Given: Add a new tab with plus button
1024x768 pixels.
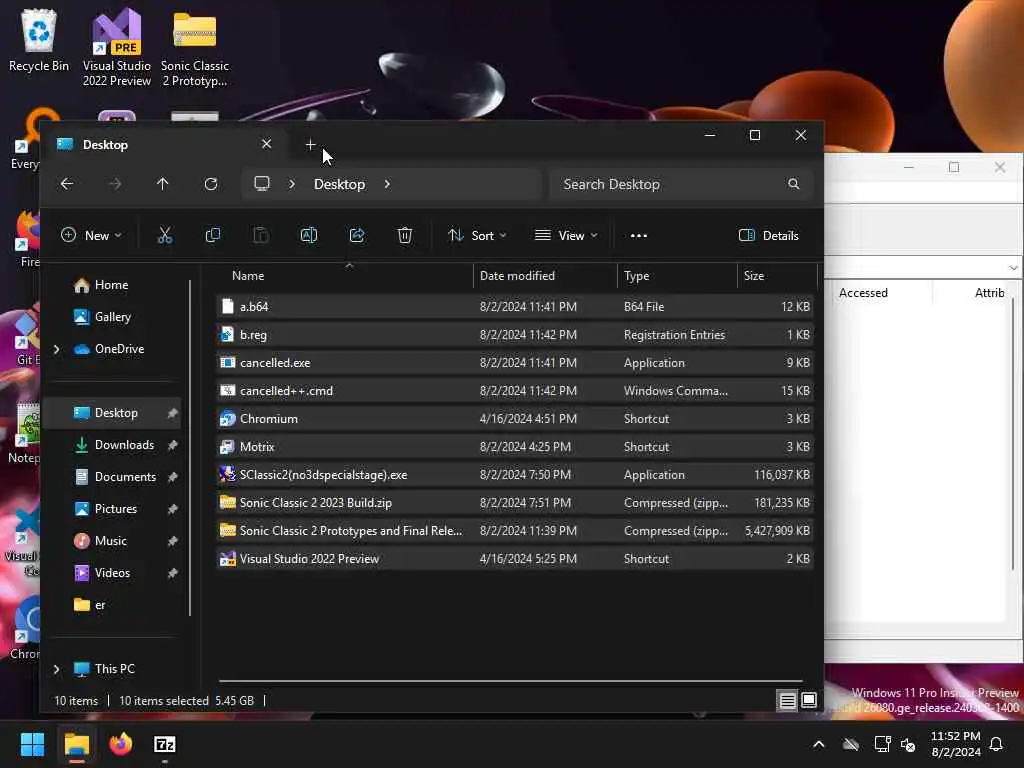Looking at the screenshot, I should pos(310,144).
